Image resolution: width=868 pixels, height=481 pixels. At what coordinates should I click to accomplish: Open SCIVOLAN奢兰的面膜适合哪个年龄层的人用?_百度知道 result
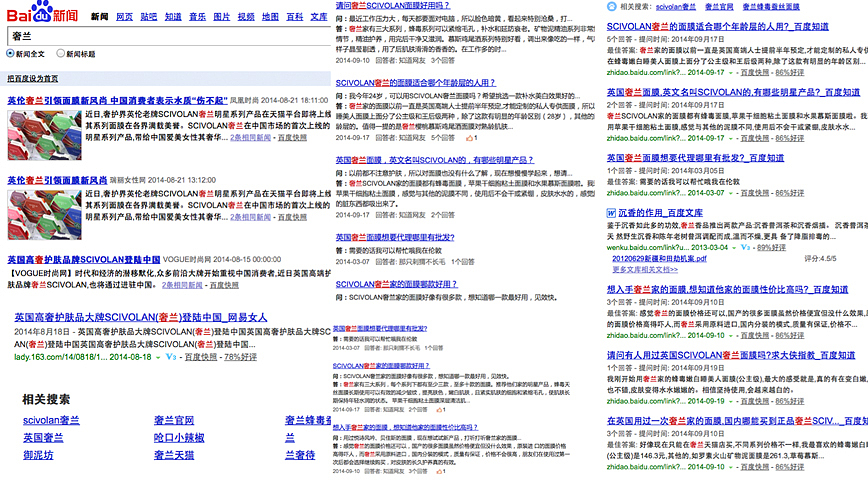pos(717,27)
